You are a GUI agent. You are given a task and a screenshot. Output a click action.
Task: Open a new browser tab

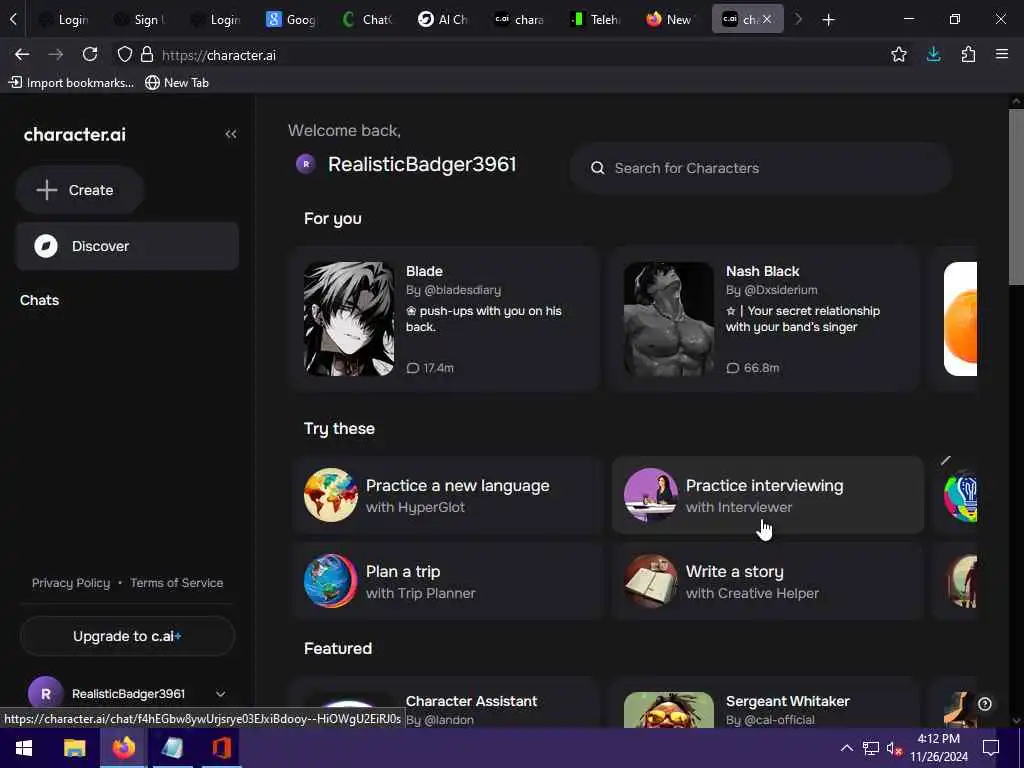[x=828, y=20]
